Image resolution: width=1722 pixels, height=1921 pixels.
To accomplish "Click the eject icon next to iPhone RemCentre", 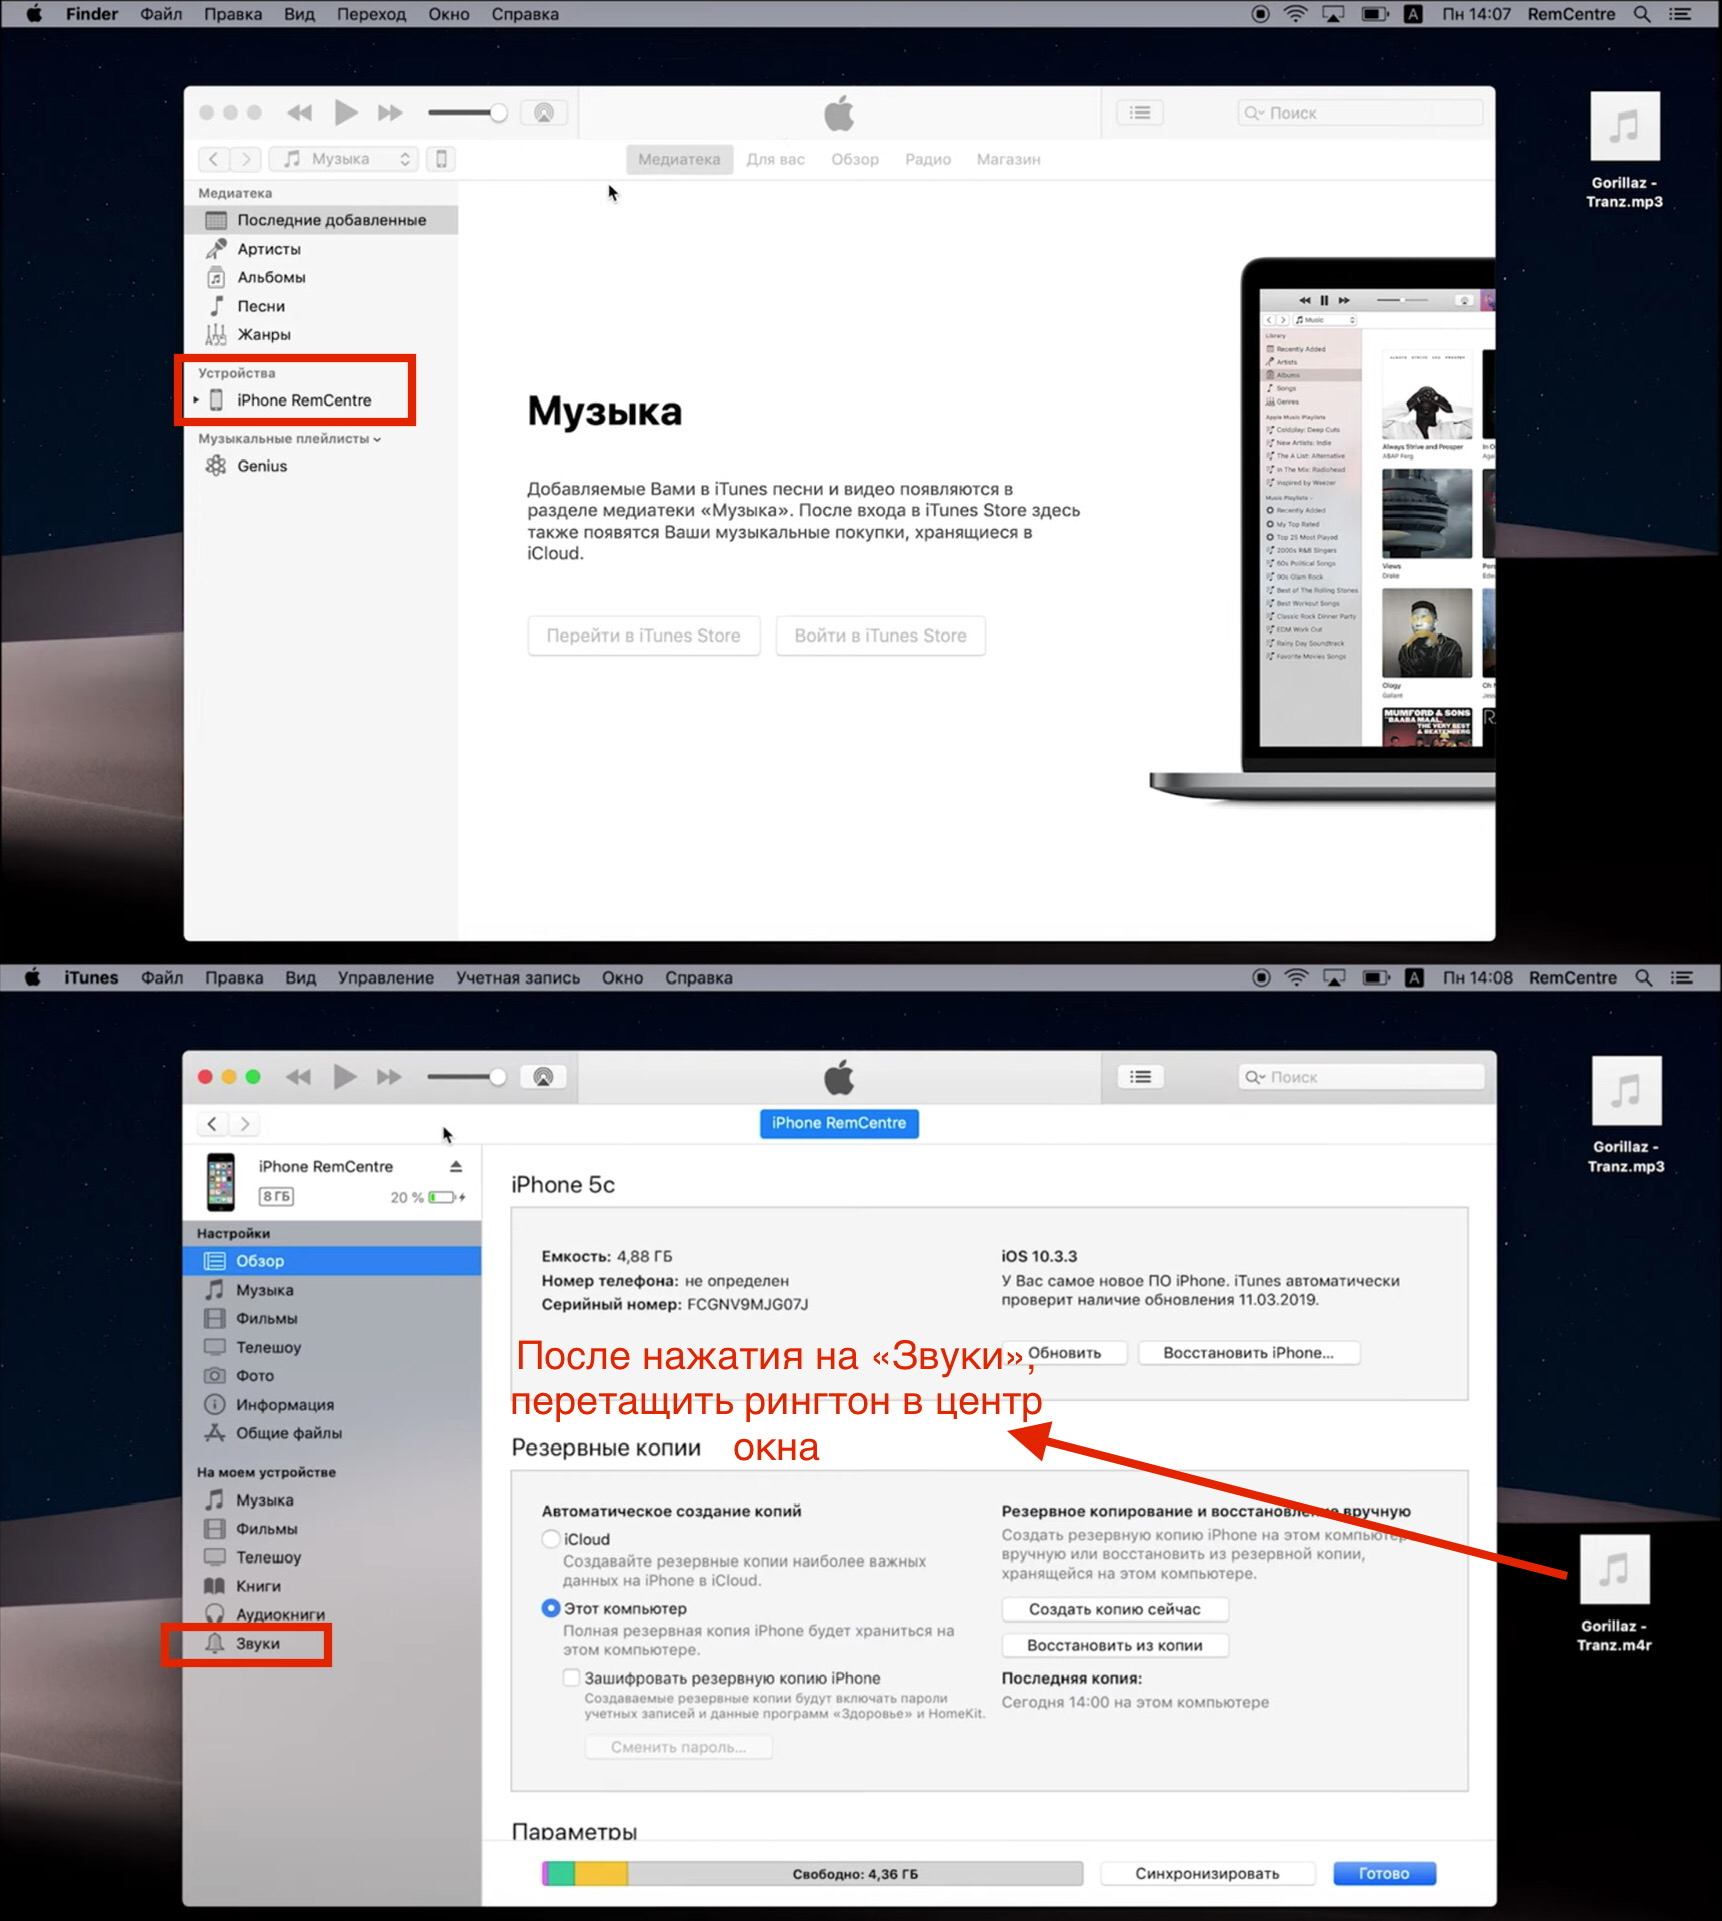I will click(456, 1167).
